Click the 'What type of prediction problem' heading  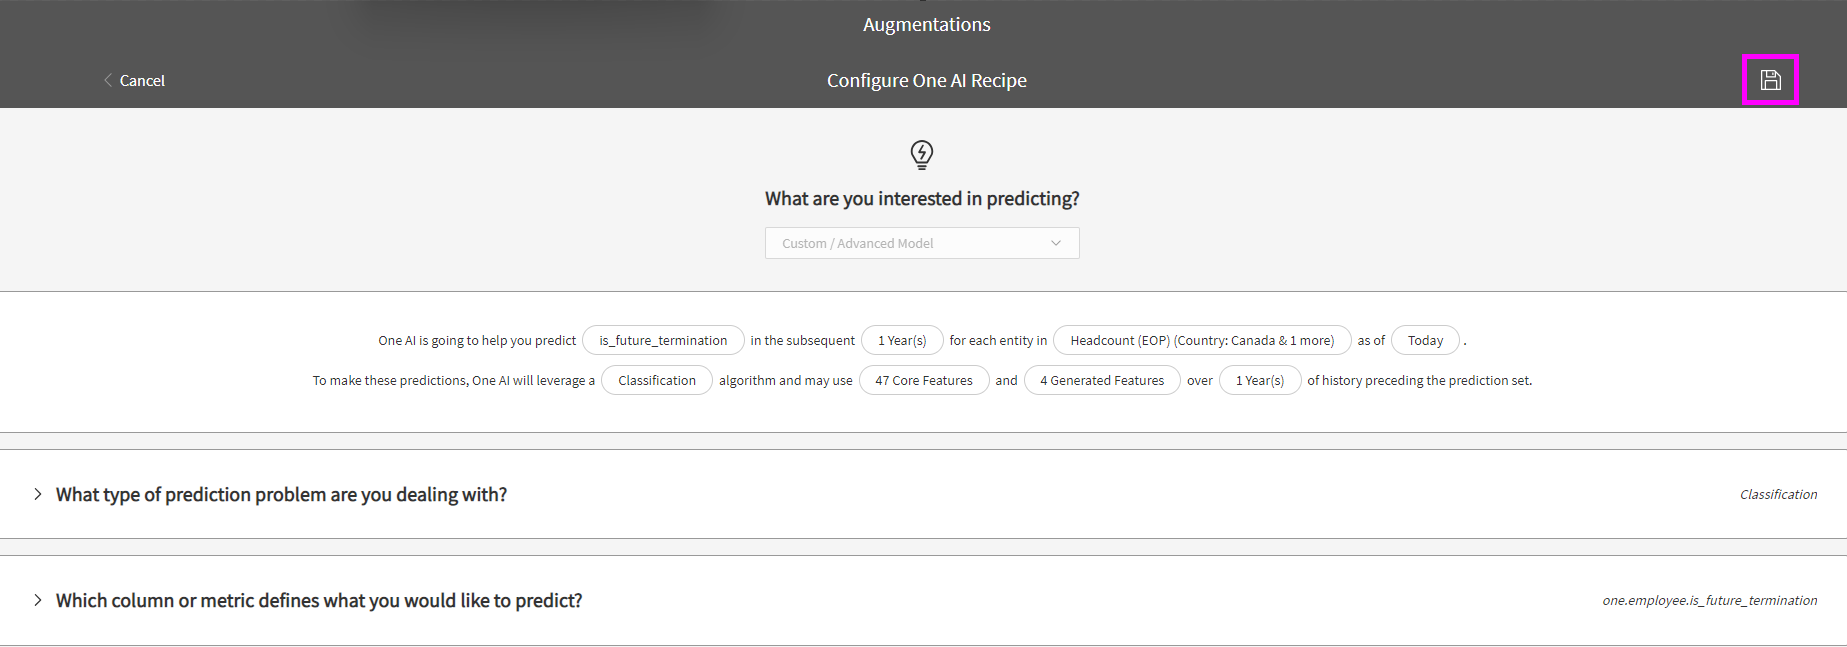[281, 495]
